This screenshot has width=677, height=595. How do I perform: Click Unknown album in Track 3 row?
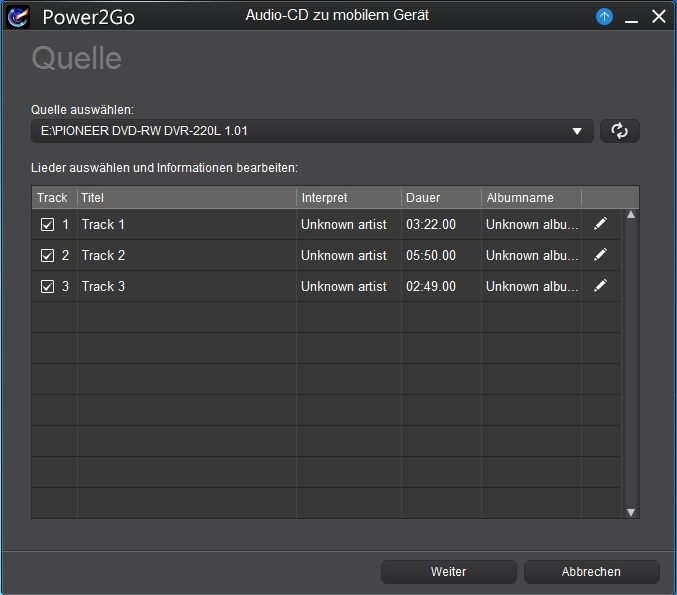(x=532, y=286)
